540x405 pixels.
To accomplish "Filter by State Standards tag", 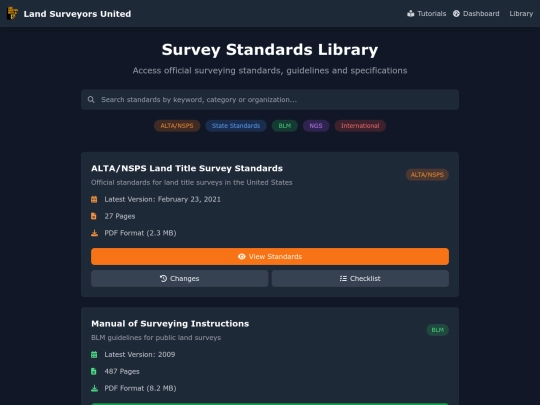I will [236, 126].
